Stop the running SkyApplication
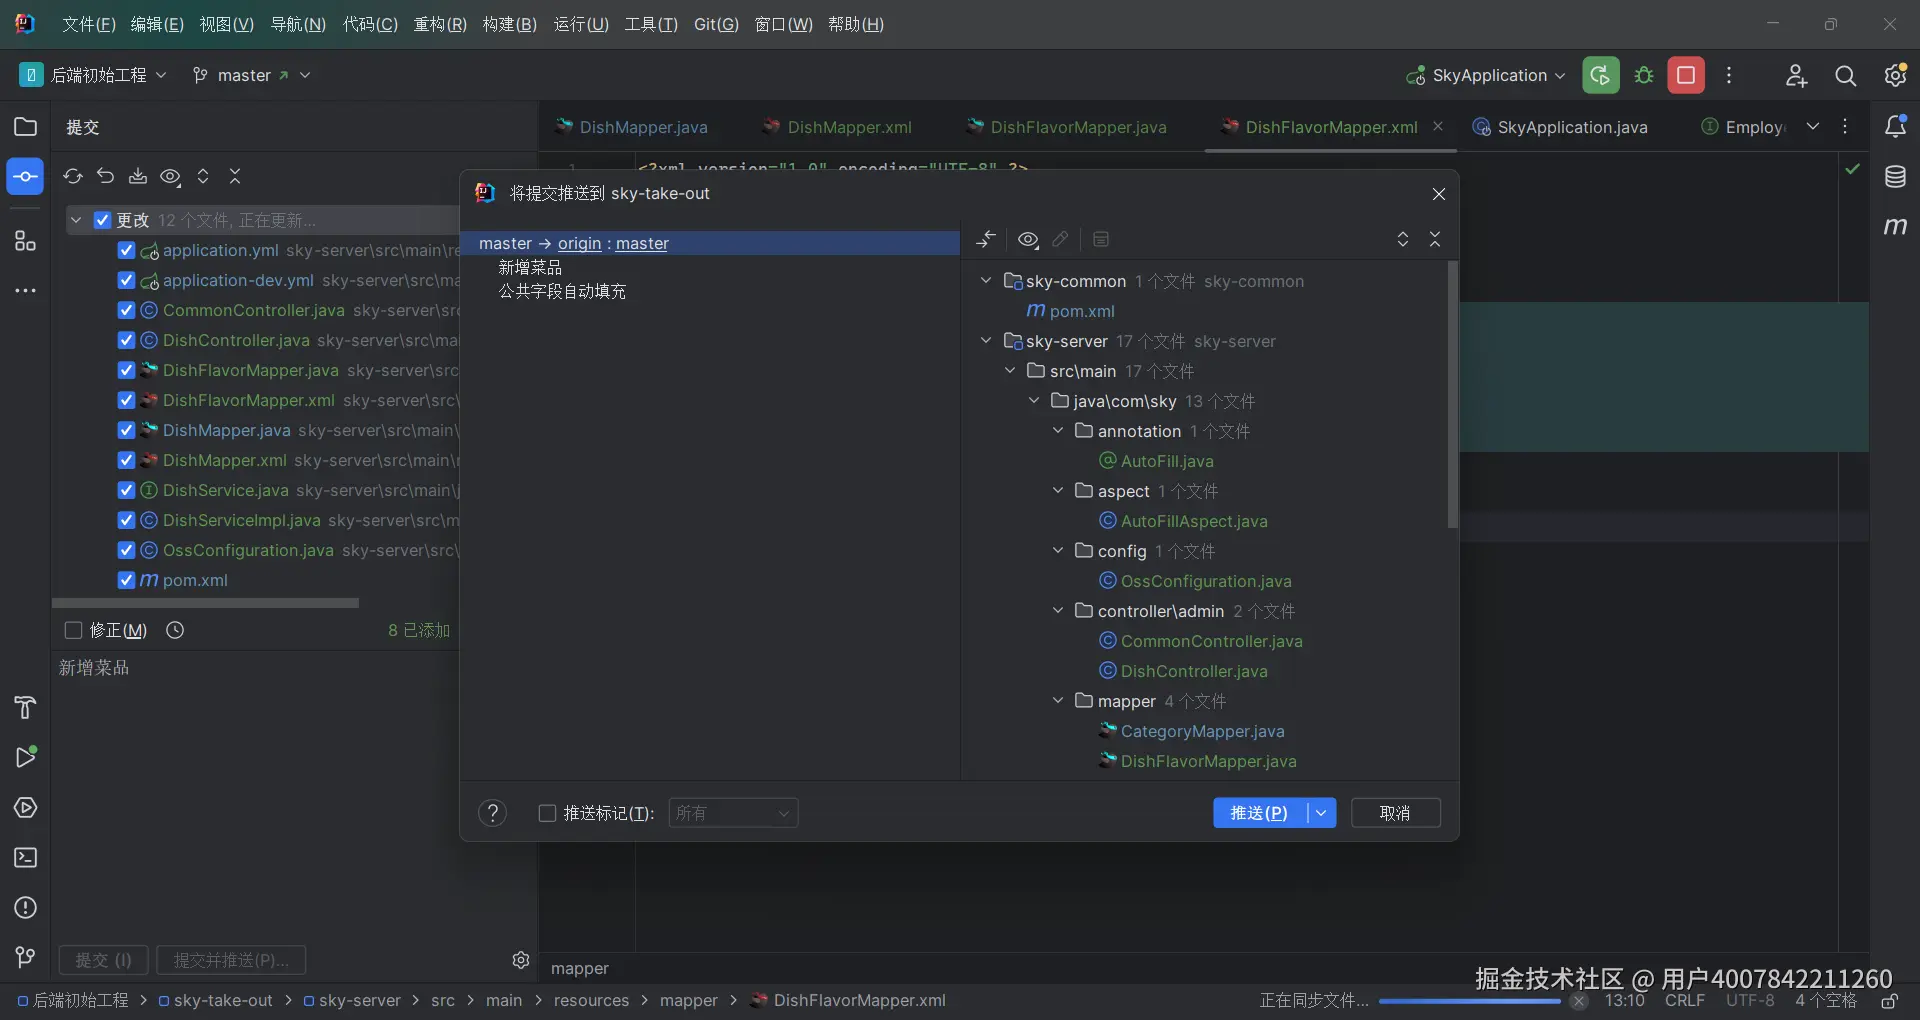Image resolution: width=1920 pixels, height=1020 pixels. (x=1686, y=75)
